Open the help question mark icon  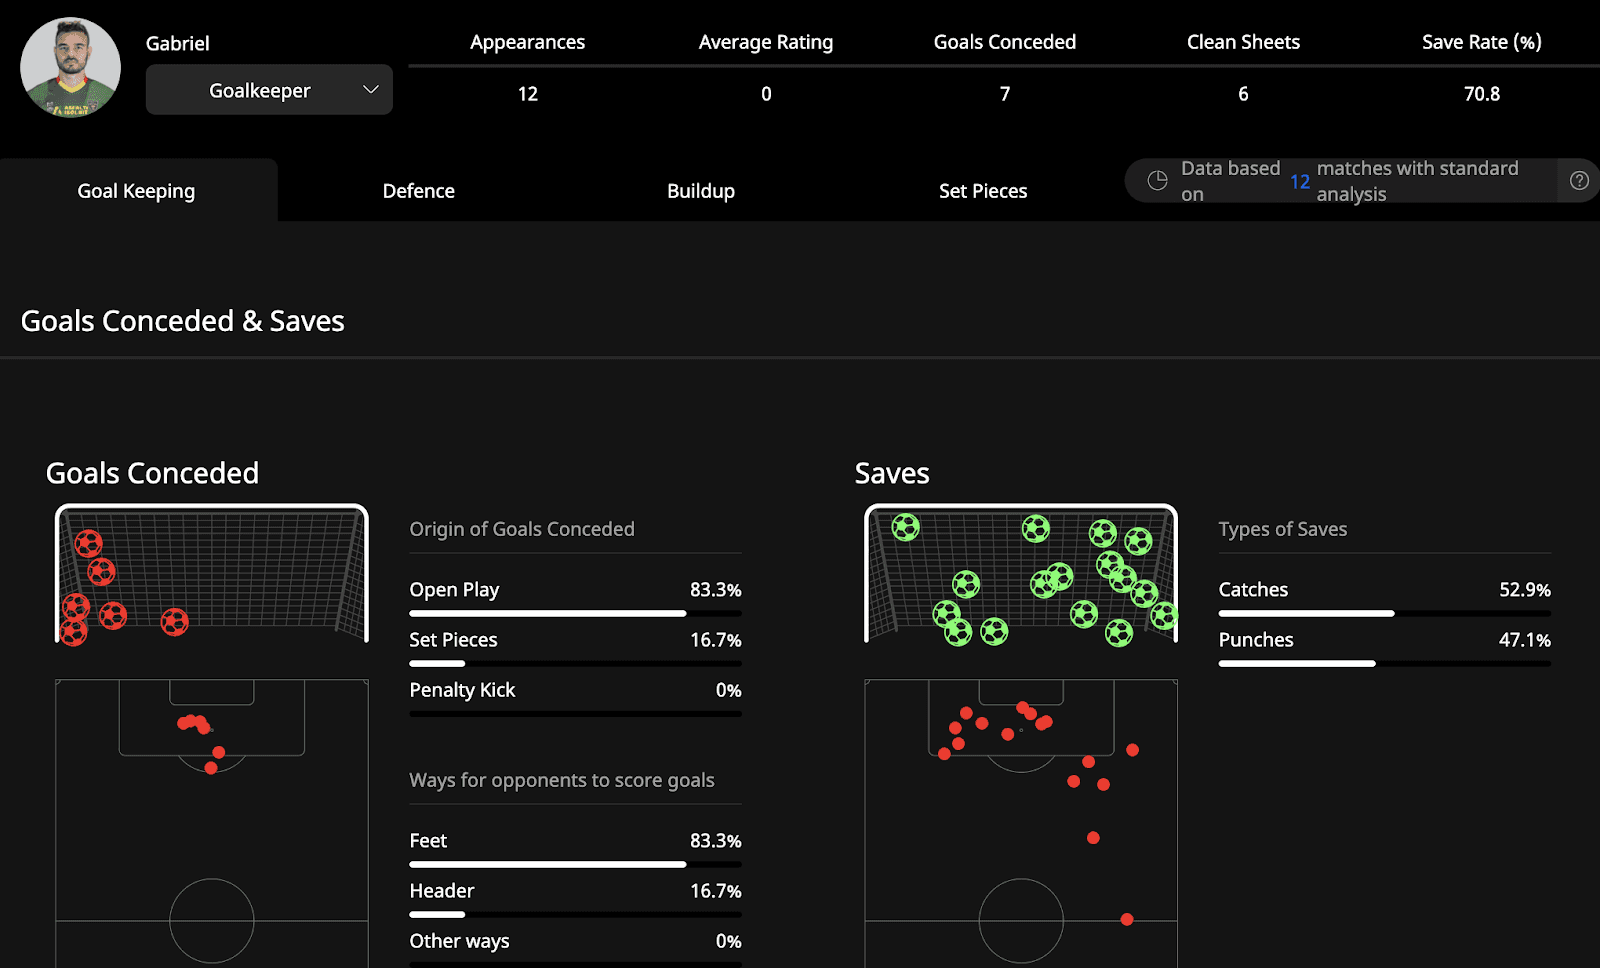(x=1579, y=181)
